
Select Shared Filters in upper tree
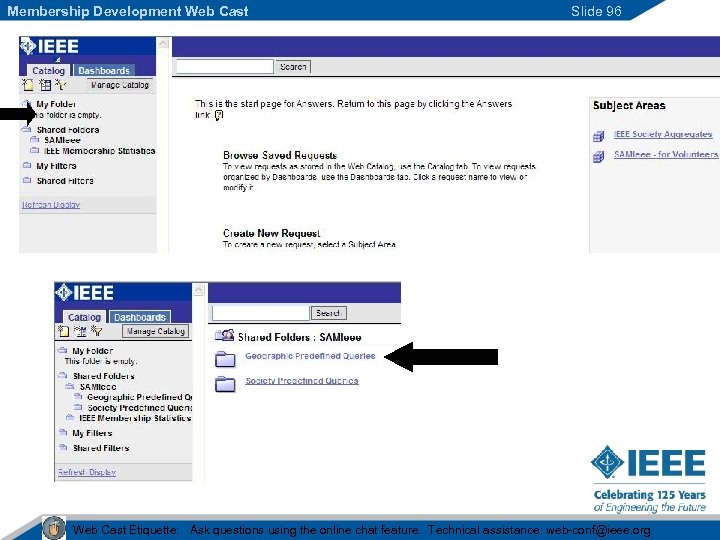tap(65, 181)
